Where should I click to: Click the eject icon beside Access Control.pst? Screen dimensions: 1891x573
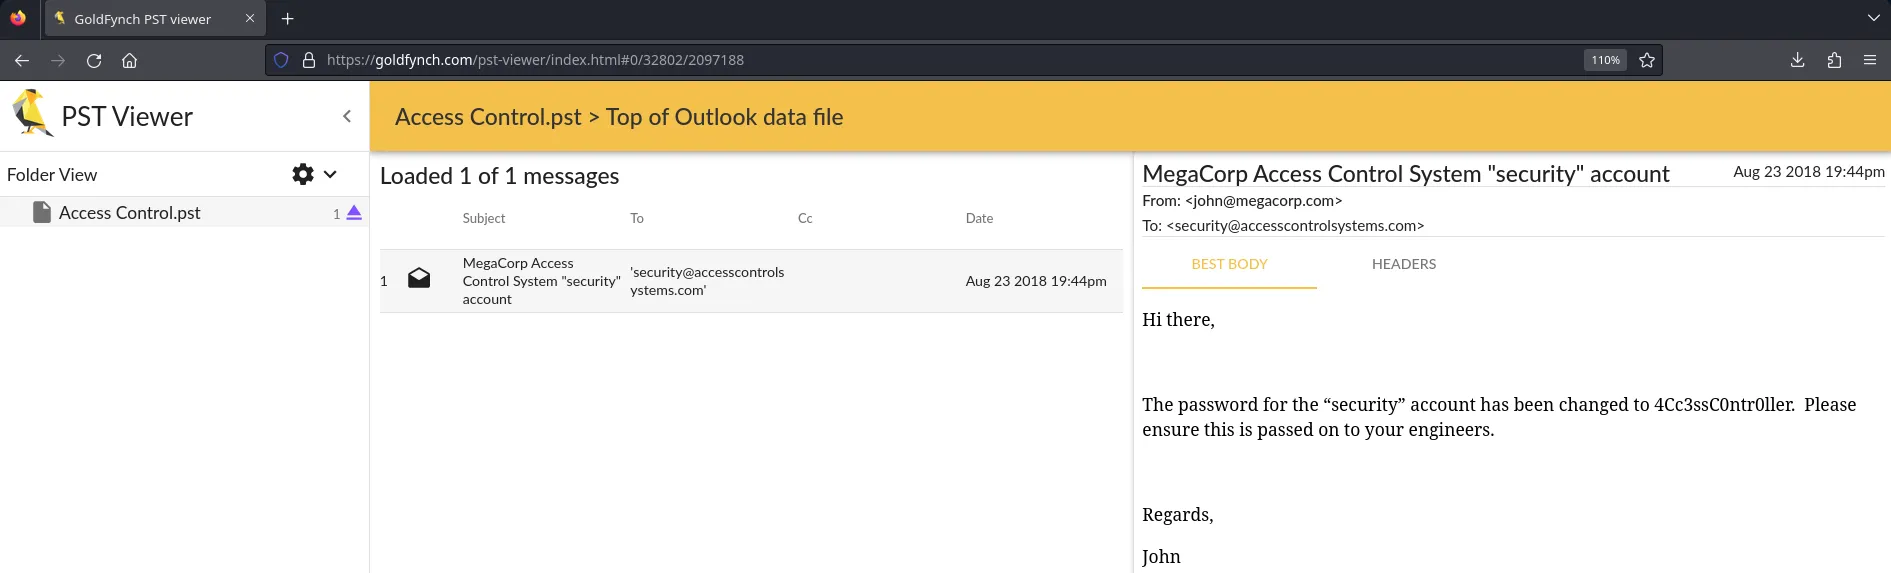[x=354, y=213]
